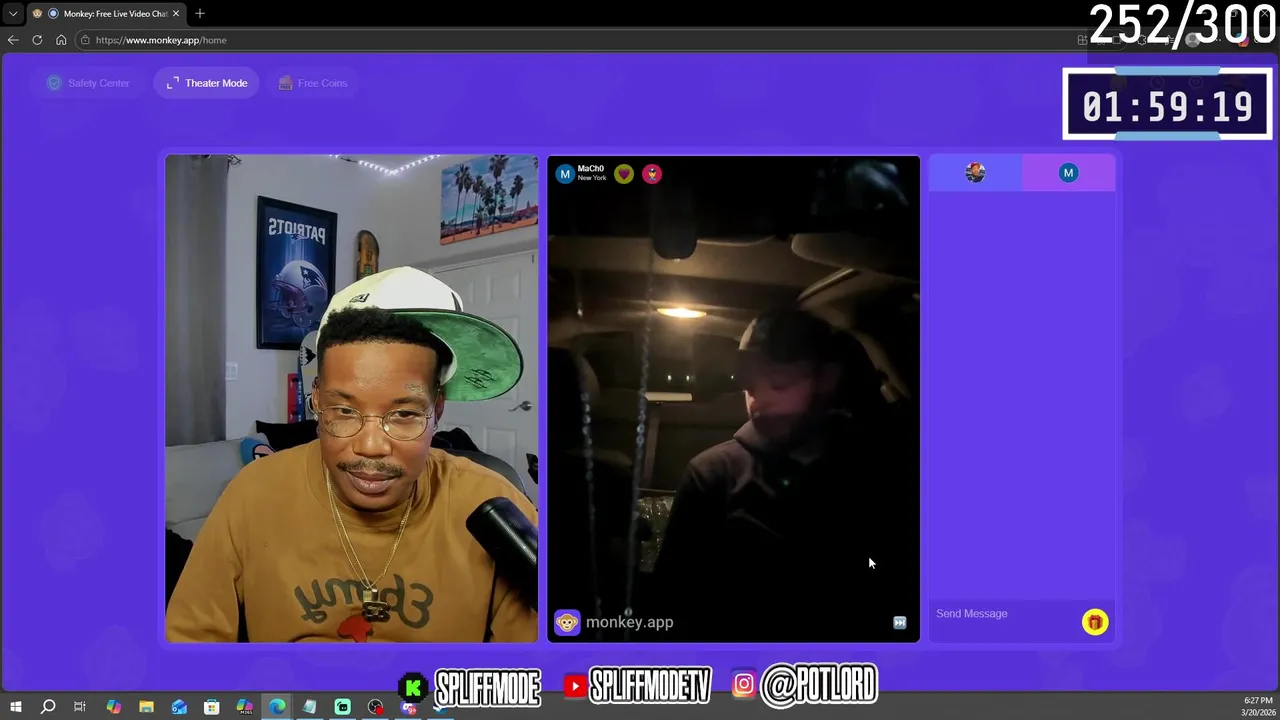Image resolution: width=1280 pixels, height=720 pixels.
Task: Open the Streamlabs green icon on taskbar
Action: [343, 707]
